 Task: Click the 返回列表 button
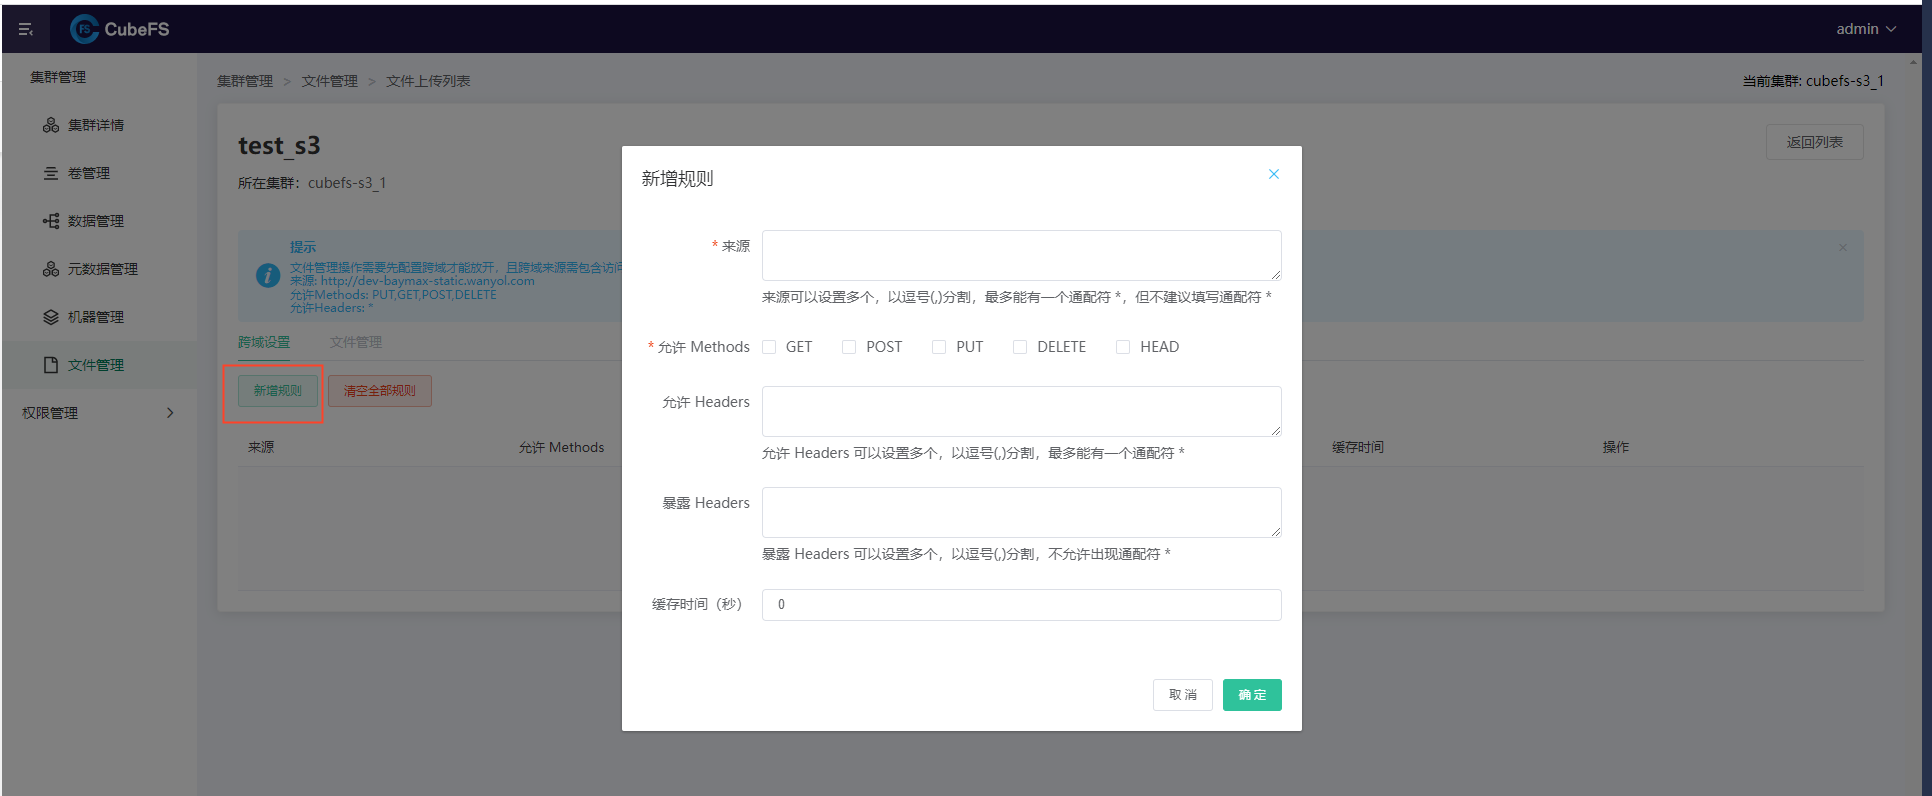click(x=1815, y=142)
